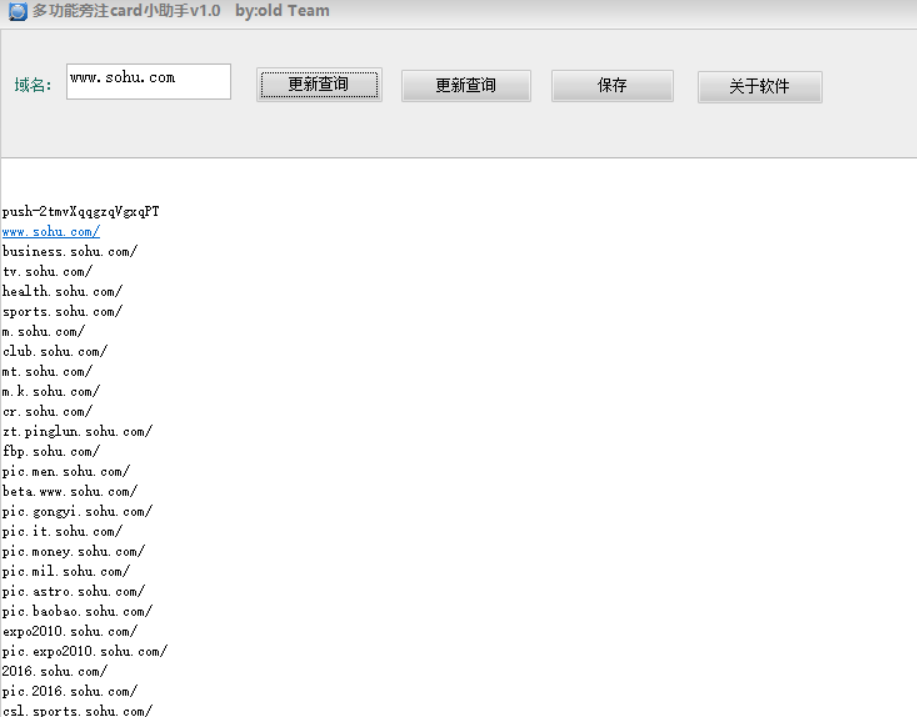Select the pic.it.sohu.com/ entry
This screenshot has width=917, height=717.
pyautogui.click(x=62, y=532)
